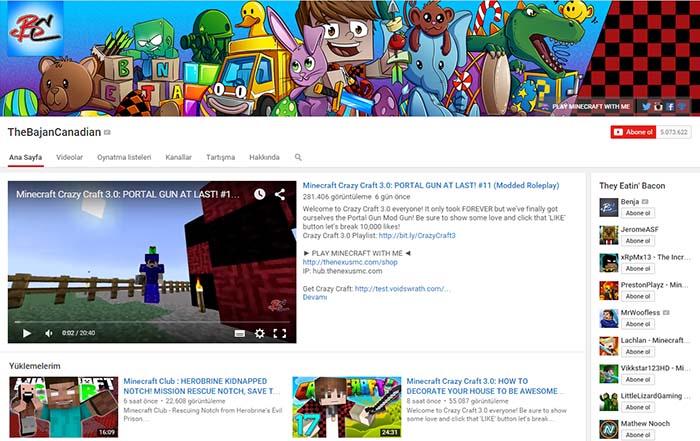Mute the video with the speaker icon

[x=47, y=333]
